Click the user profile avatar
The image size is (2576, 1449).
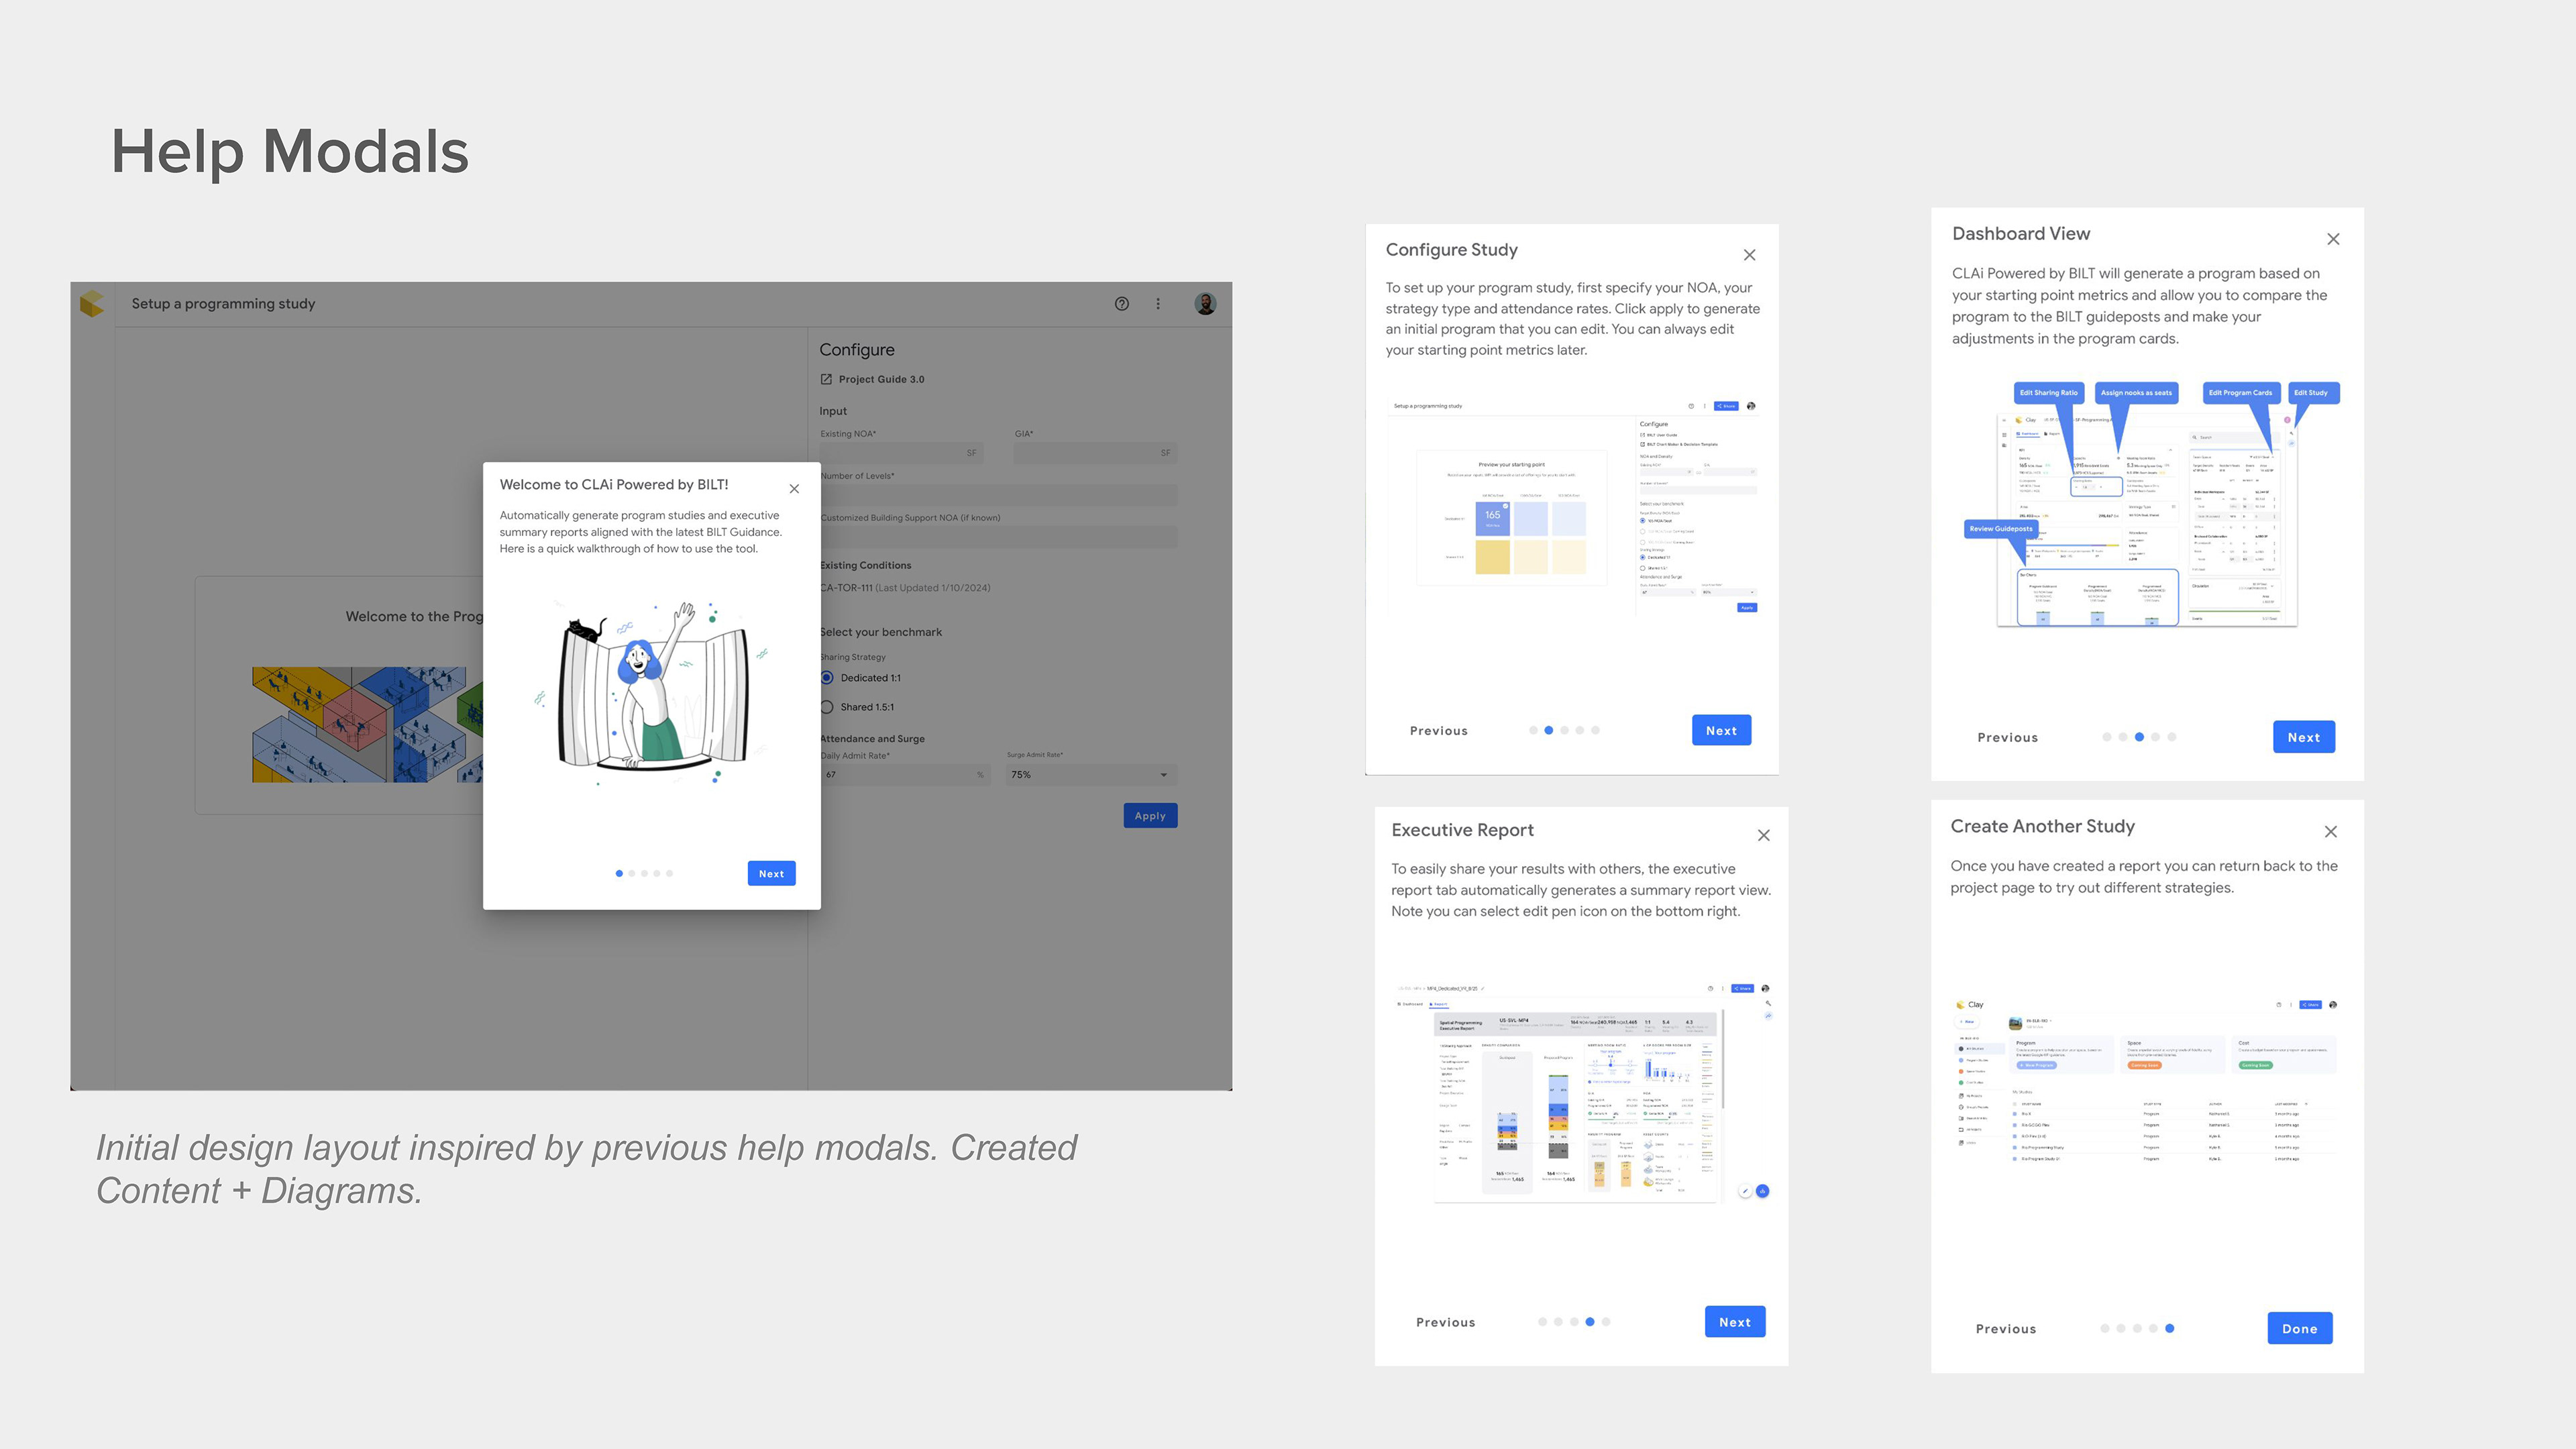pyautogui.click(x=1205, y=304)
